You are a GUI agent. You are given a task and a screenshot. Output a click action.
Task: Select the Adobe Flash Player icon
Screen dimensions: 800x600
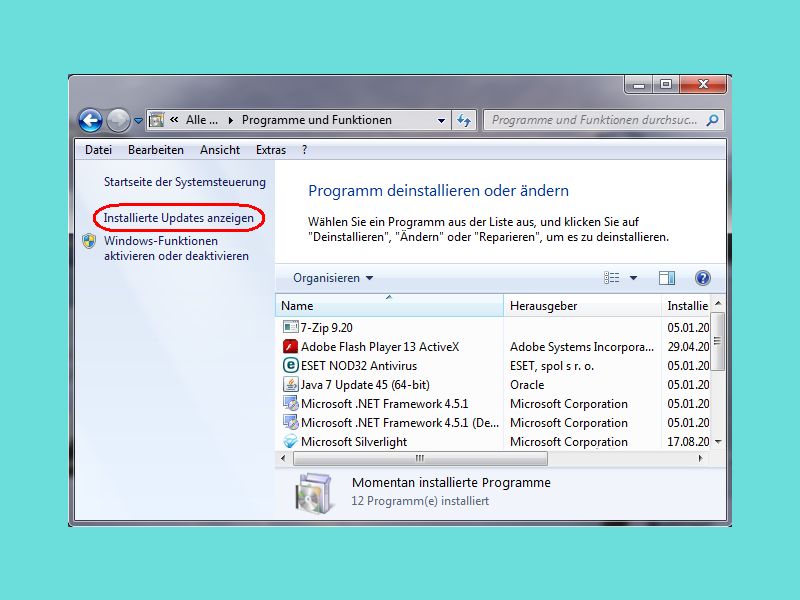point(290,346)
